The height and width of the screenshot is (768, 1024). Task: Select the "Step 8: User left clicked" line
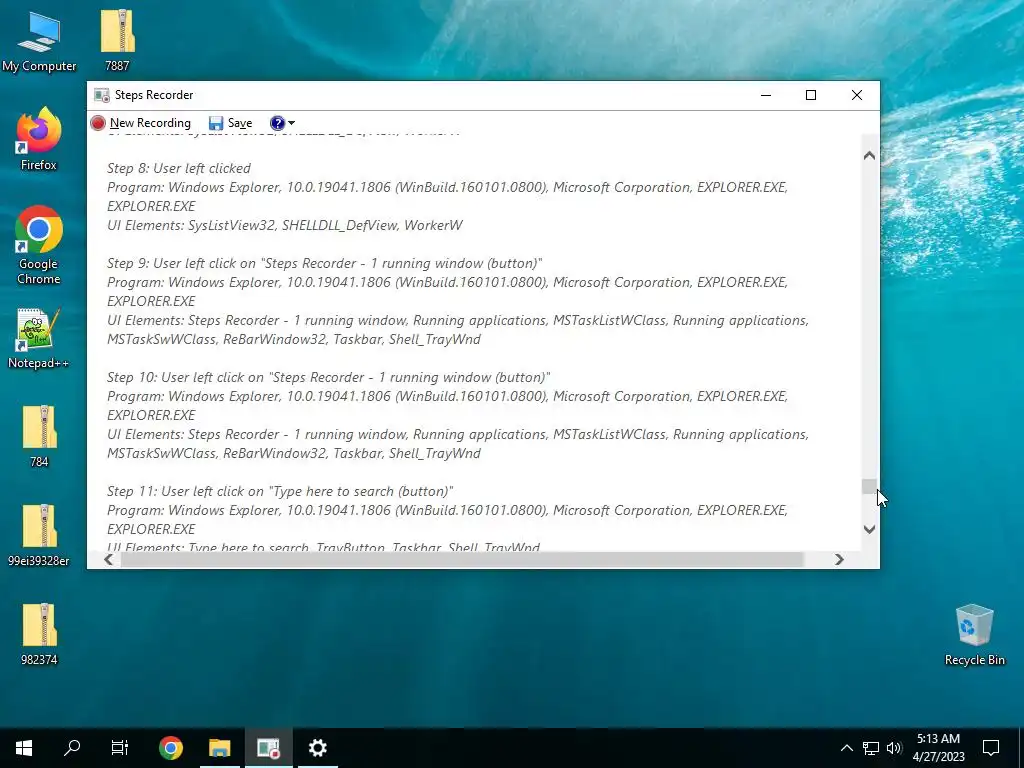[179, 168]
